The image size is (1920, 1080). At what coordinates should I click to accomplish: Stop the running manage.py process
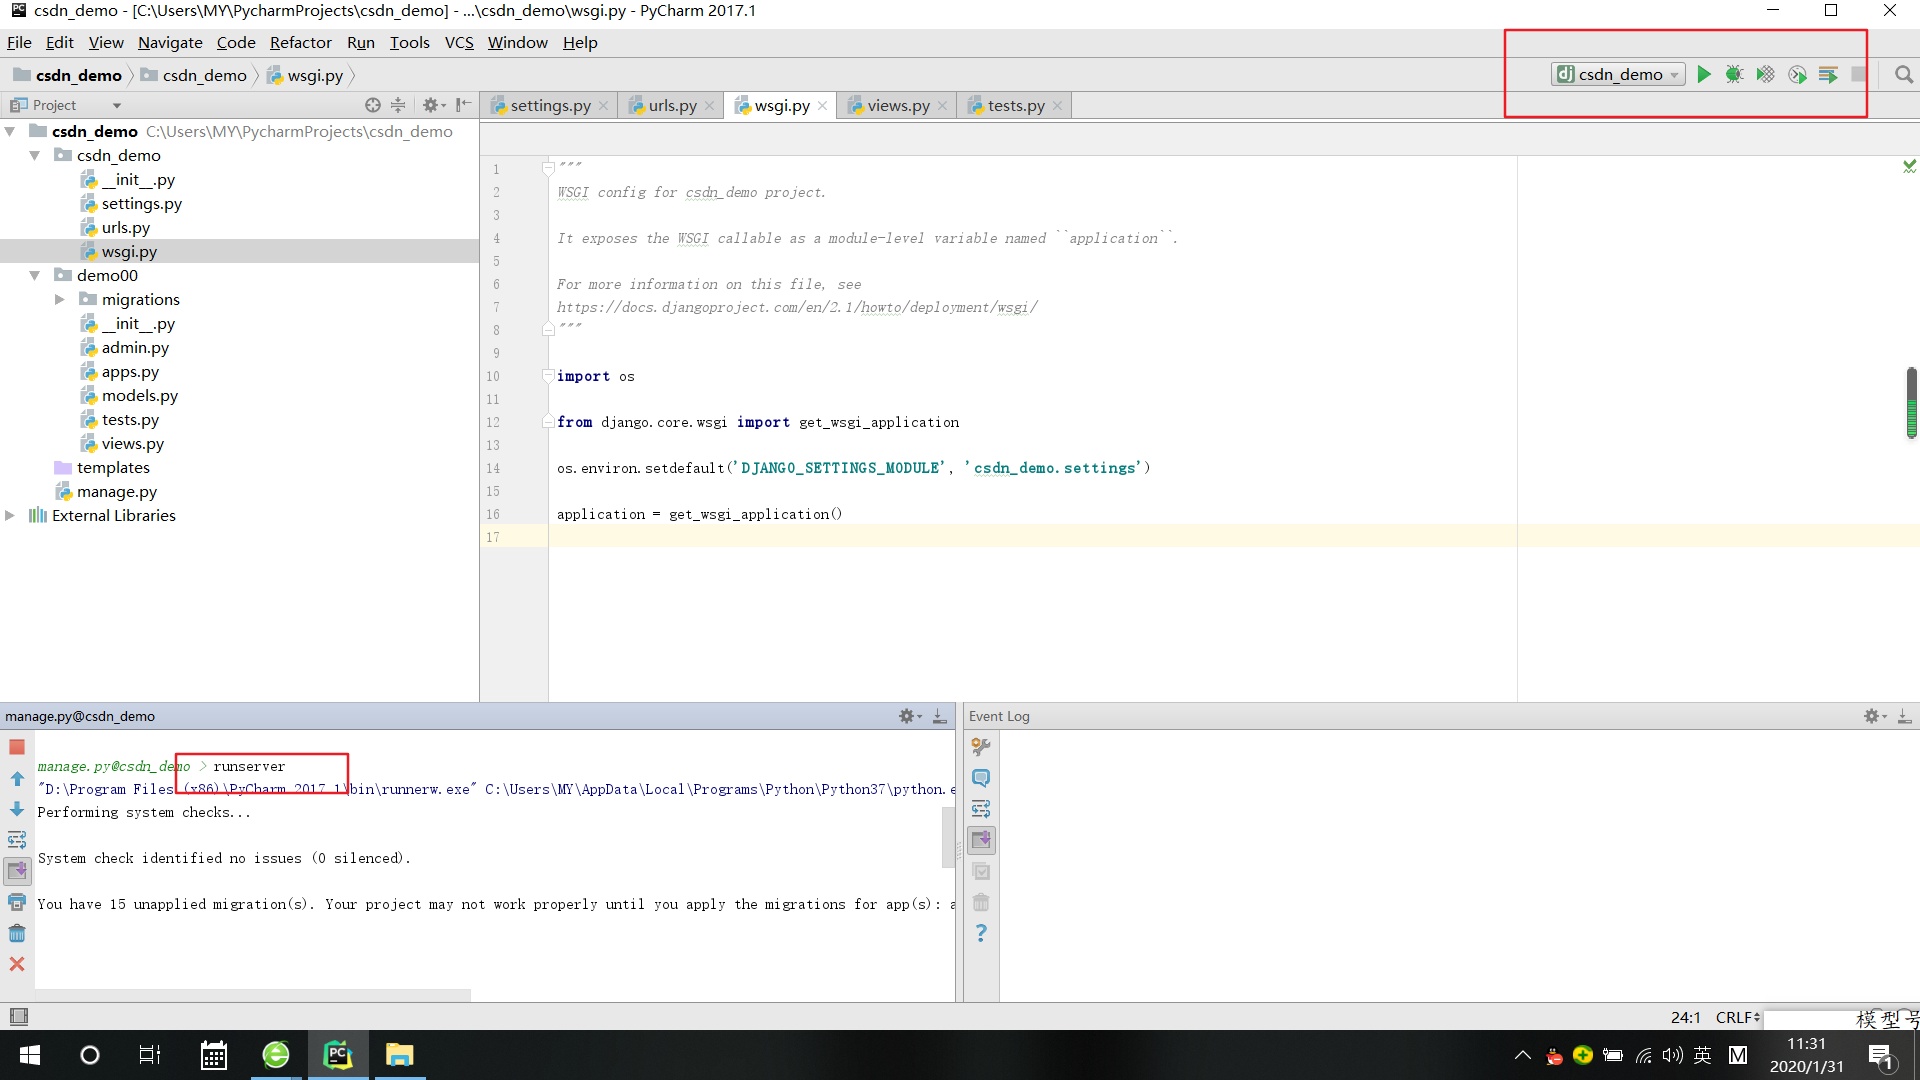[17, 747]
